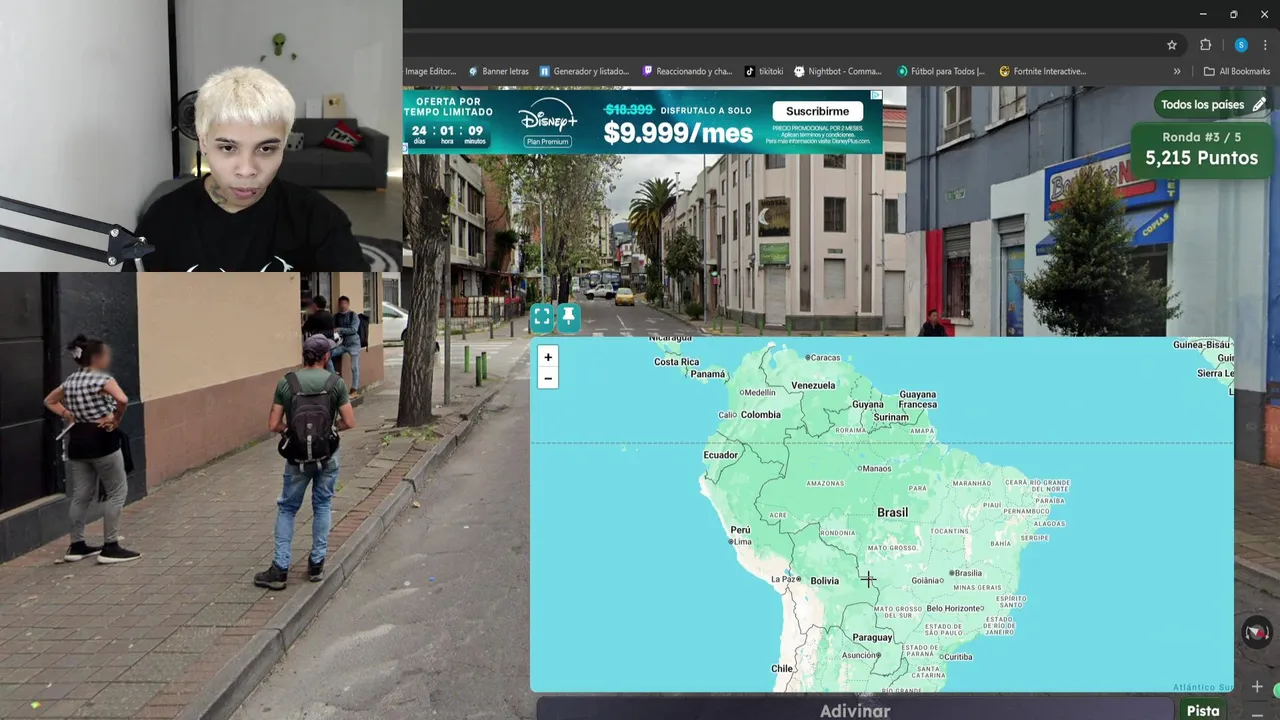Open the Chrome extensions puzzle icon

coord(1205,45)
